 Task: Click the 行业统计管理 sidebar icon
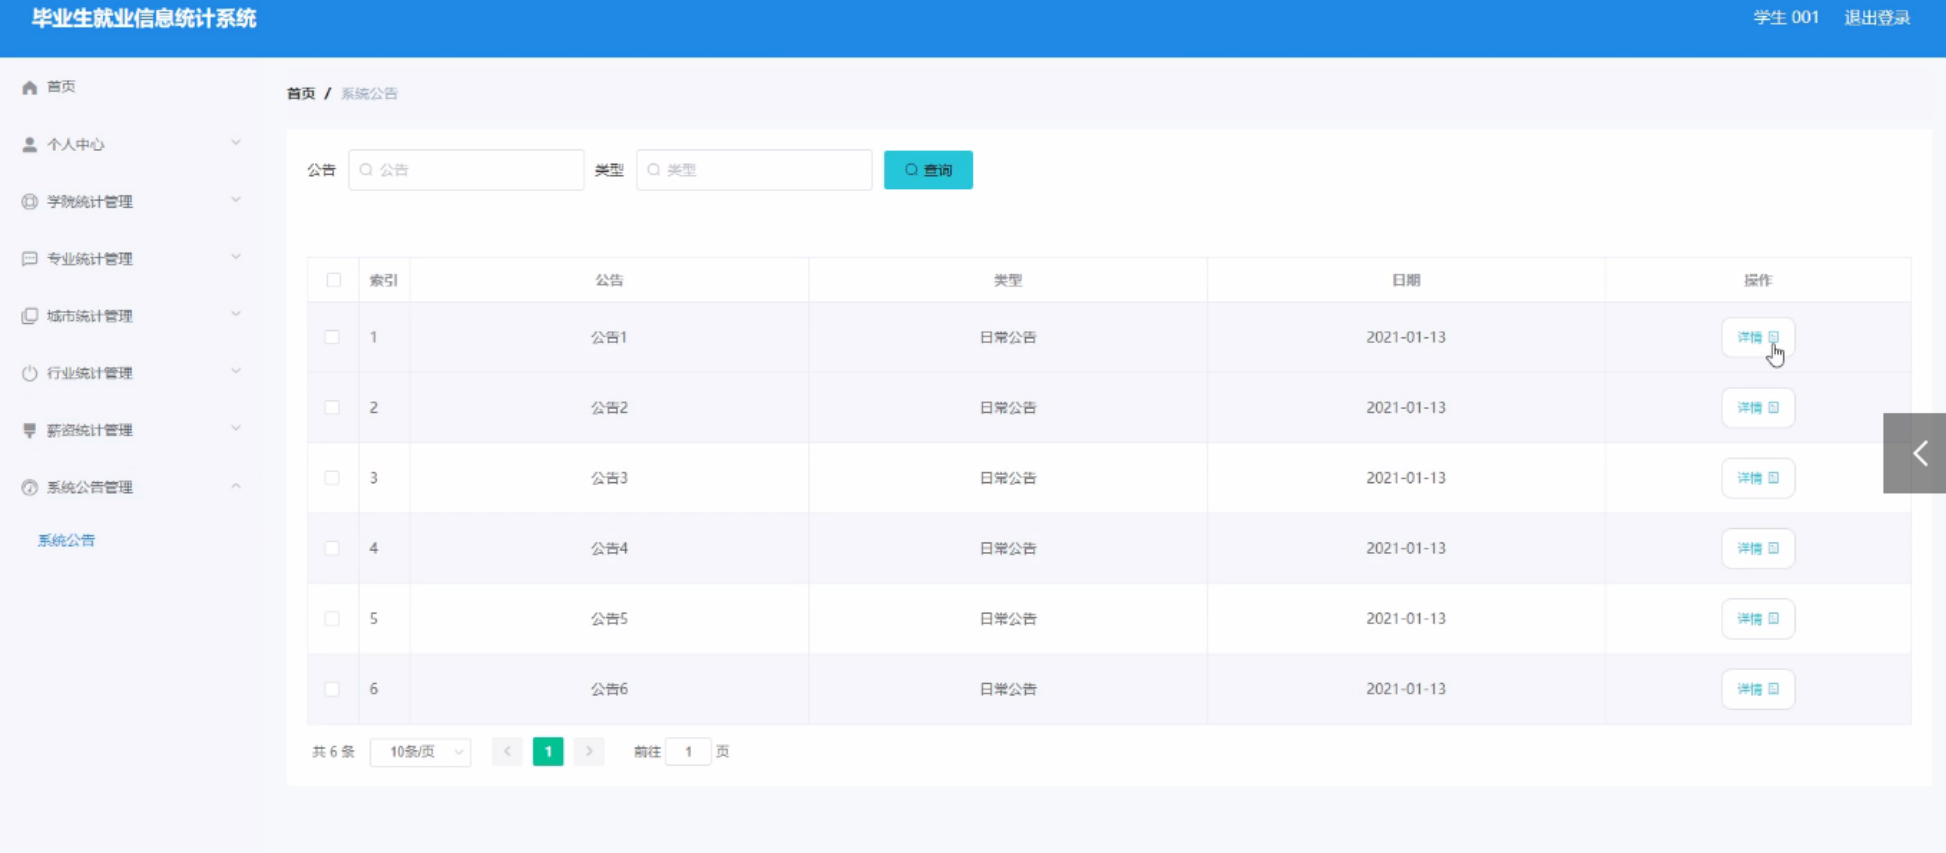pyautogui.click(x=30, y=373)
